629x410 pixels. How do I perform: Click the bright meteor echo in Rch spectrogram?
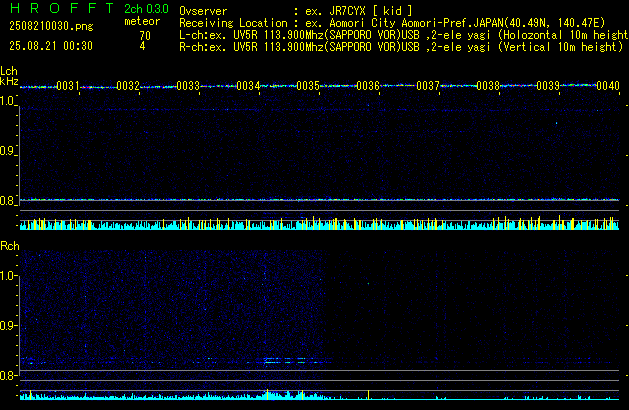pos(286,361)
